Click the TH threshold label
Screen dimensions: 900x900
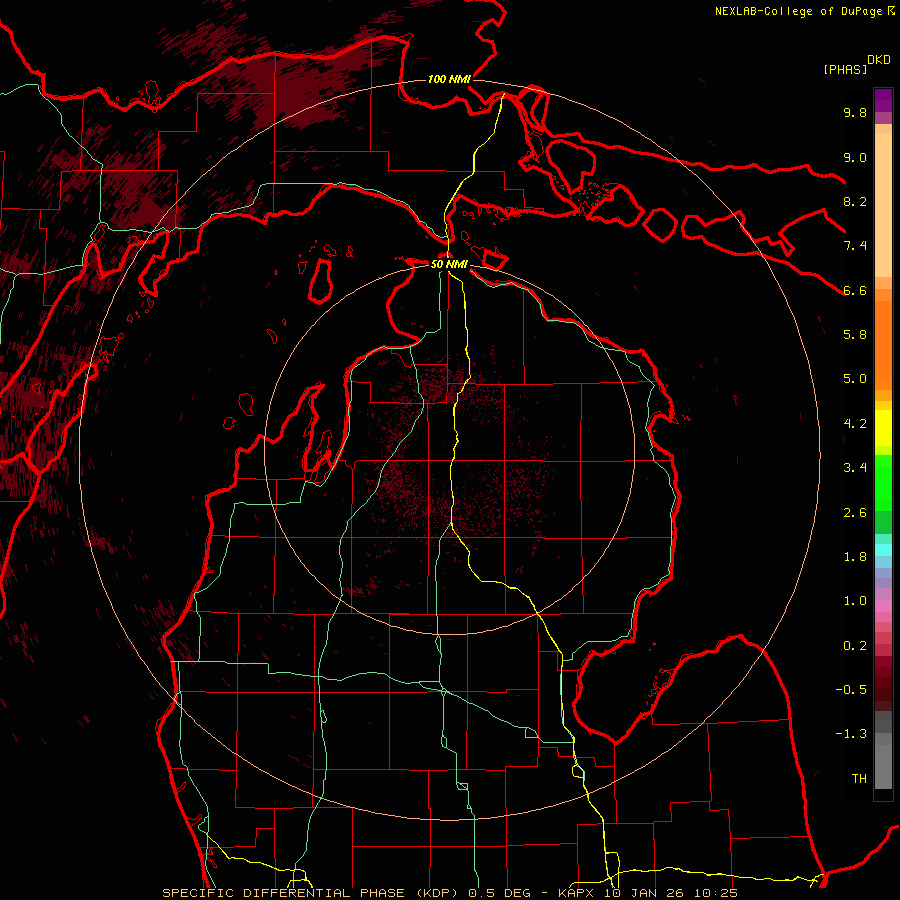[x=859, y=779]
